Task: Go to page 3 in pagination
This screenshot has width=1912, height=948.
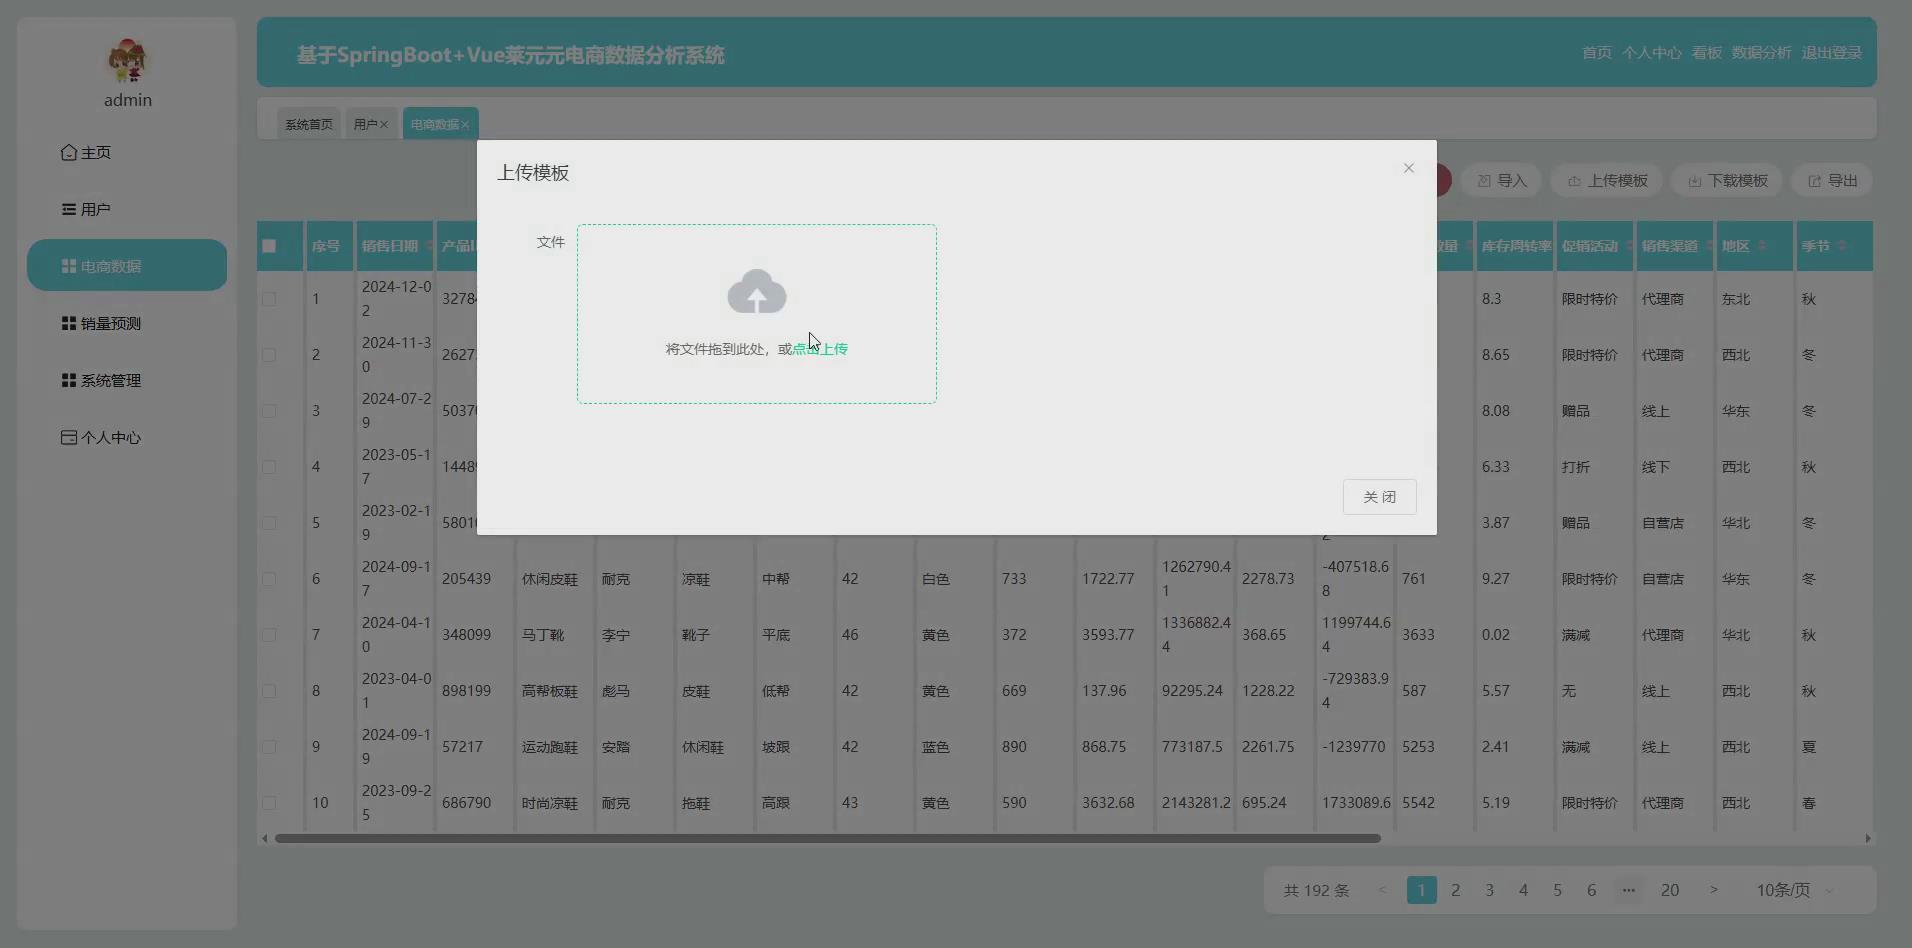Action: 1489,889
